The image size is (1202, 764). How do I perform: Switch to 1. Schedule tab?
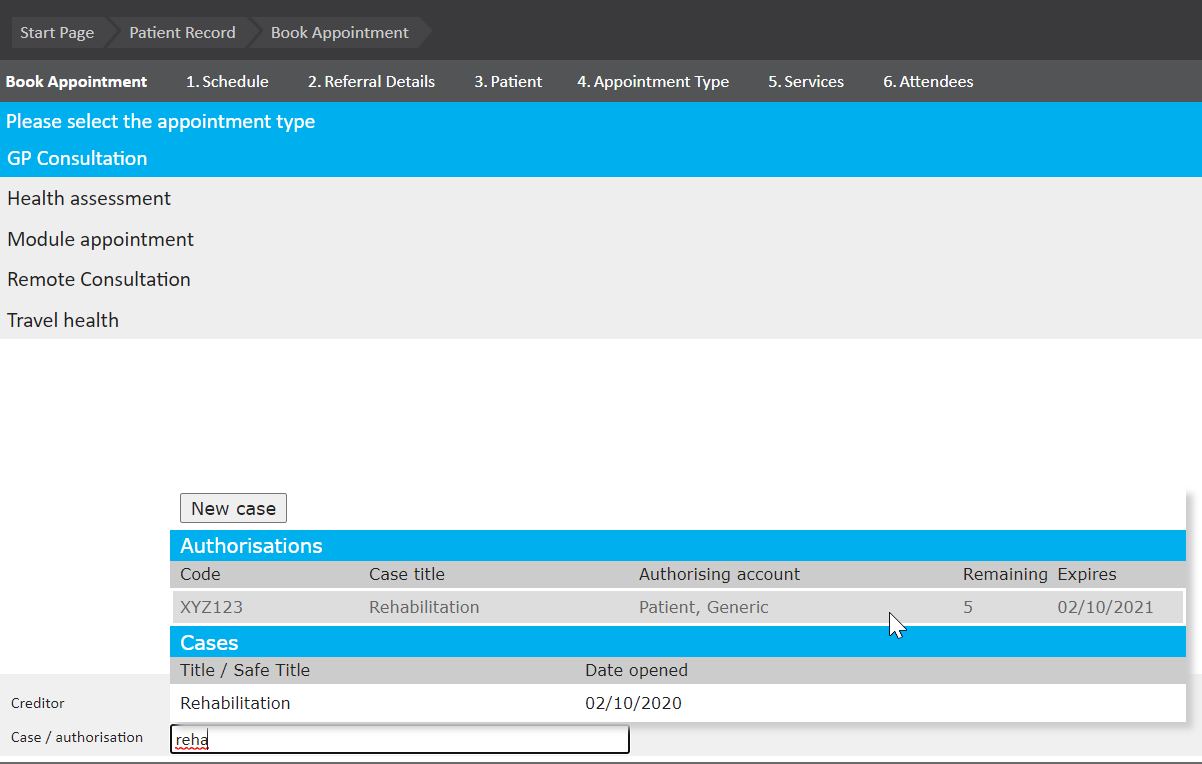click(x=227, y=82)
